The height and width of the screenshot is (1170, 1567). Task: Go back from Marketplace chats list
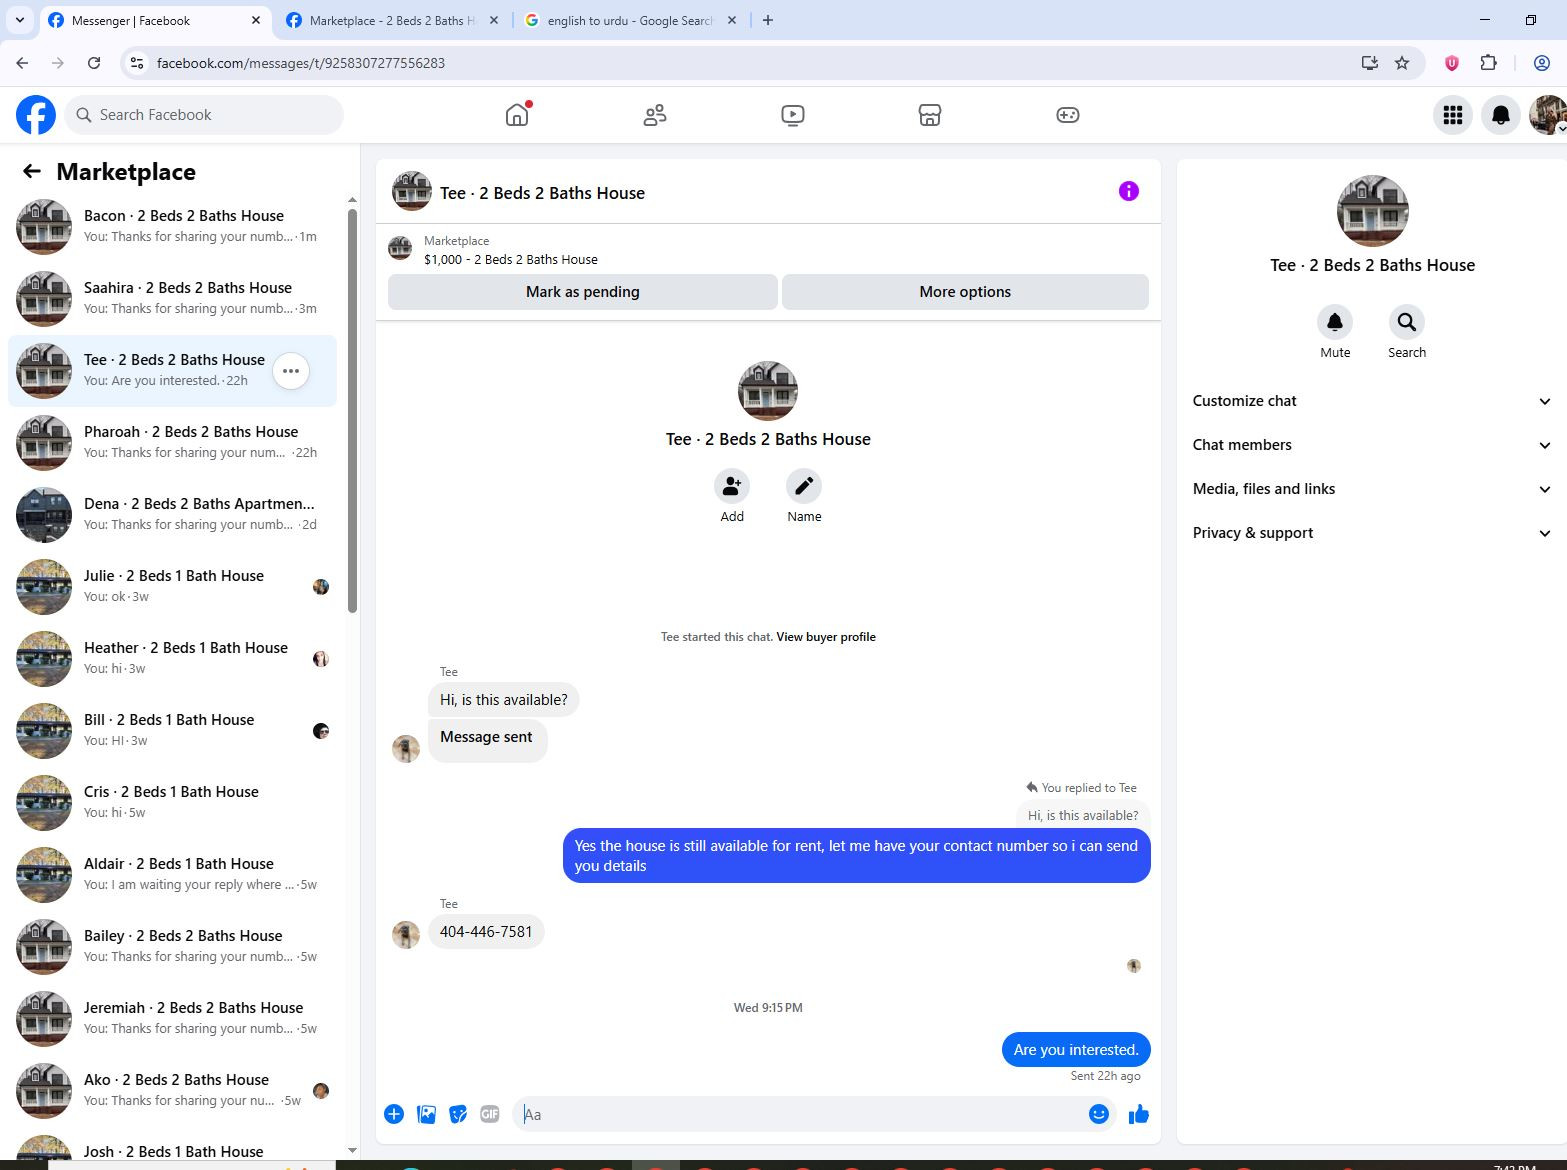pyautogui.click(x=32, y=172)
